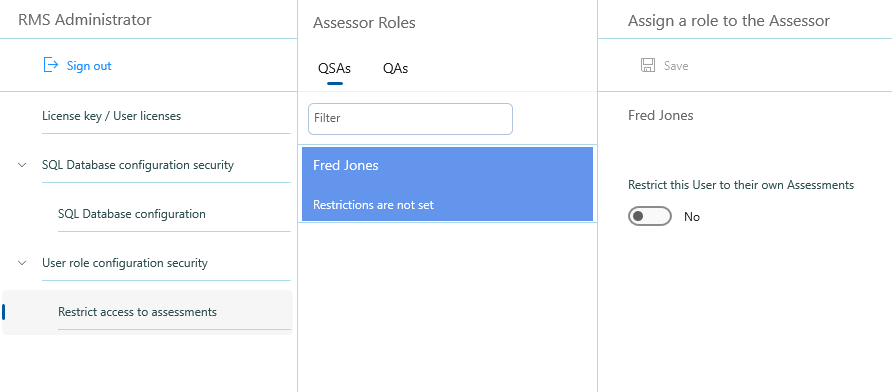The image size is (892, 392).
Task: Select Fred Jones in assessor list
Action: coord(447,184)
